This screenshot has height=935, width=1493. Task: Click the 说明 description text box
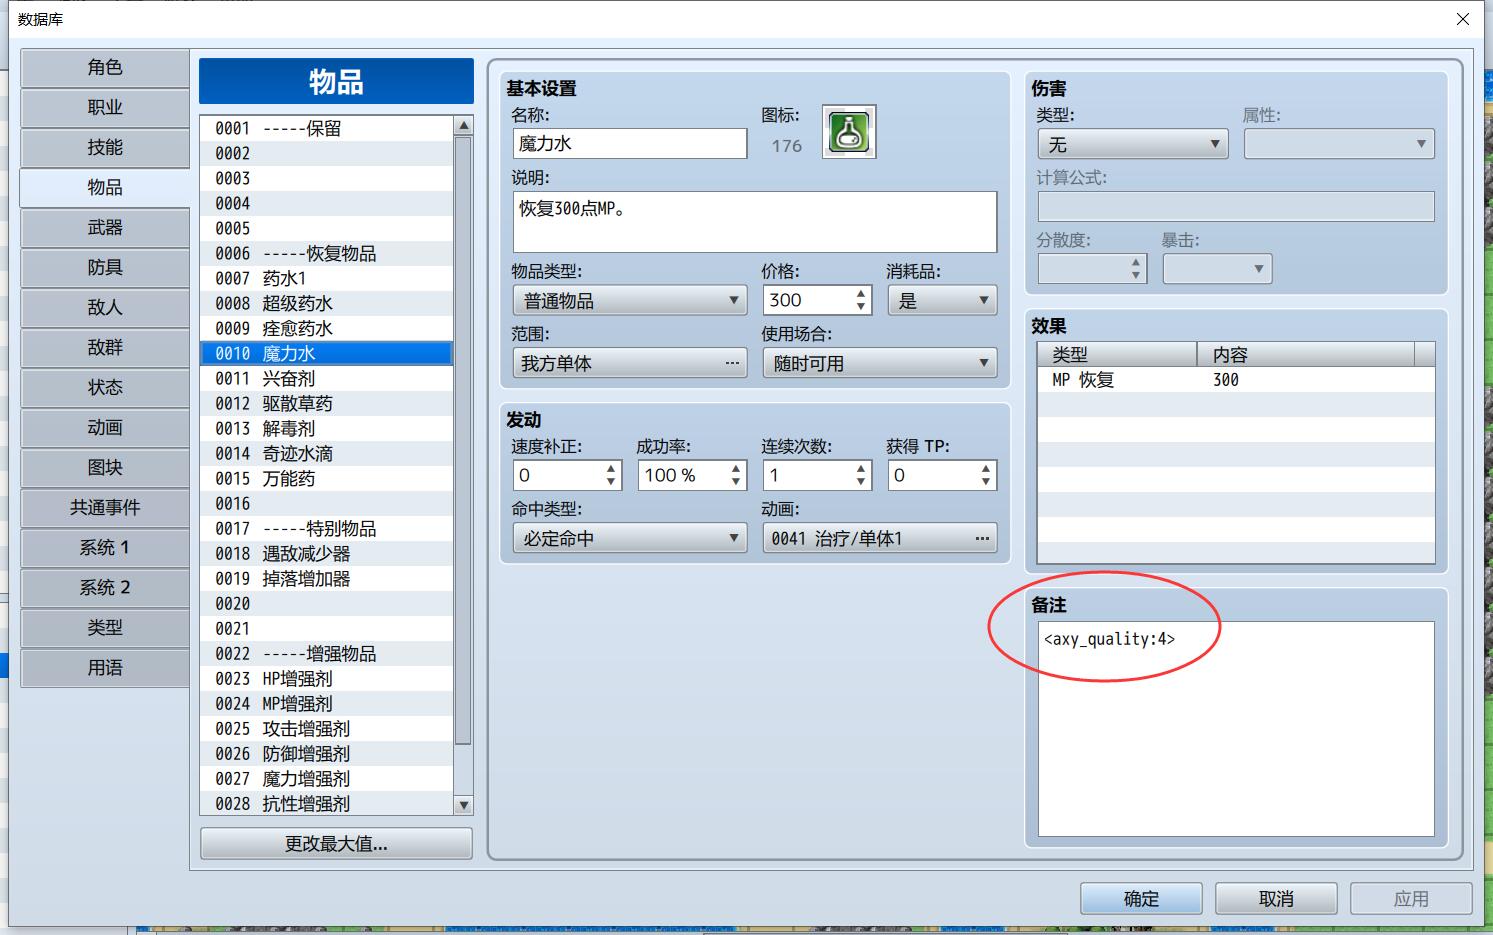click(755, 222)
